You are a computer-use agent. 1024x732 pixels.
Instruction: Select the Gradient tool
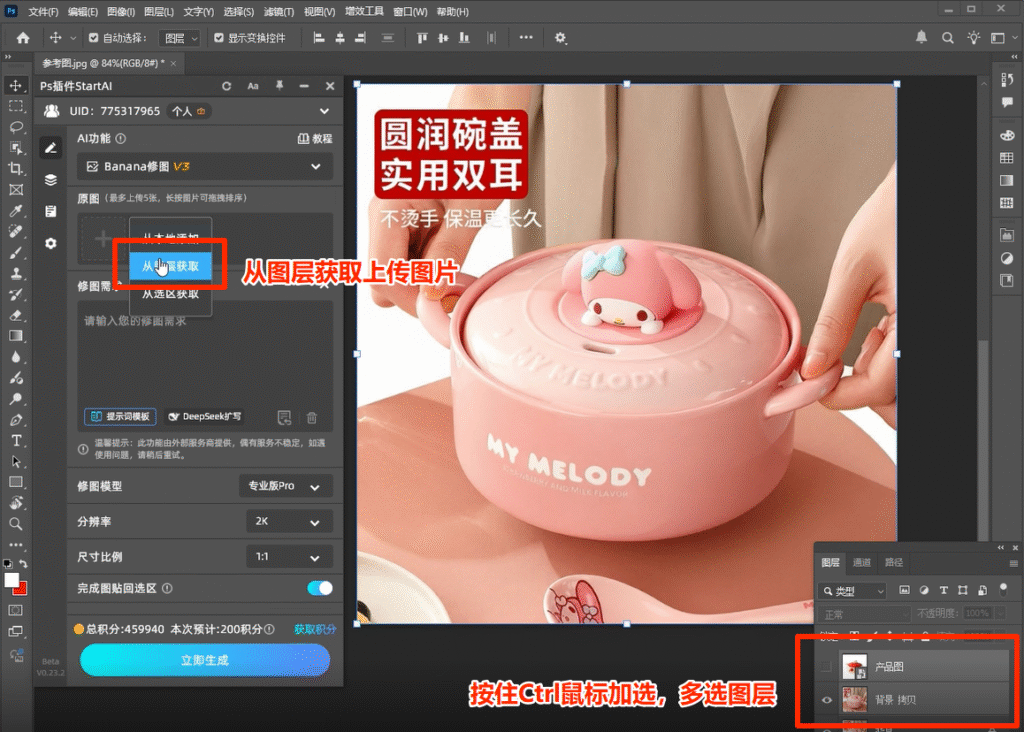pyautogui.click(x=16, y=336)
